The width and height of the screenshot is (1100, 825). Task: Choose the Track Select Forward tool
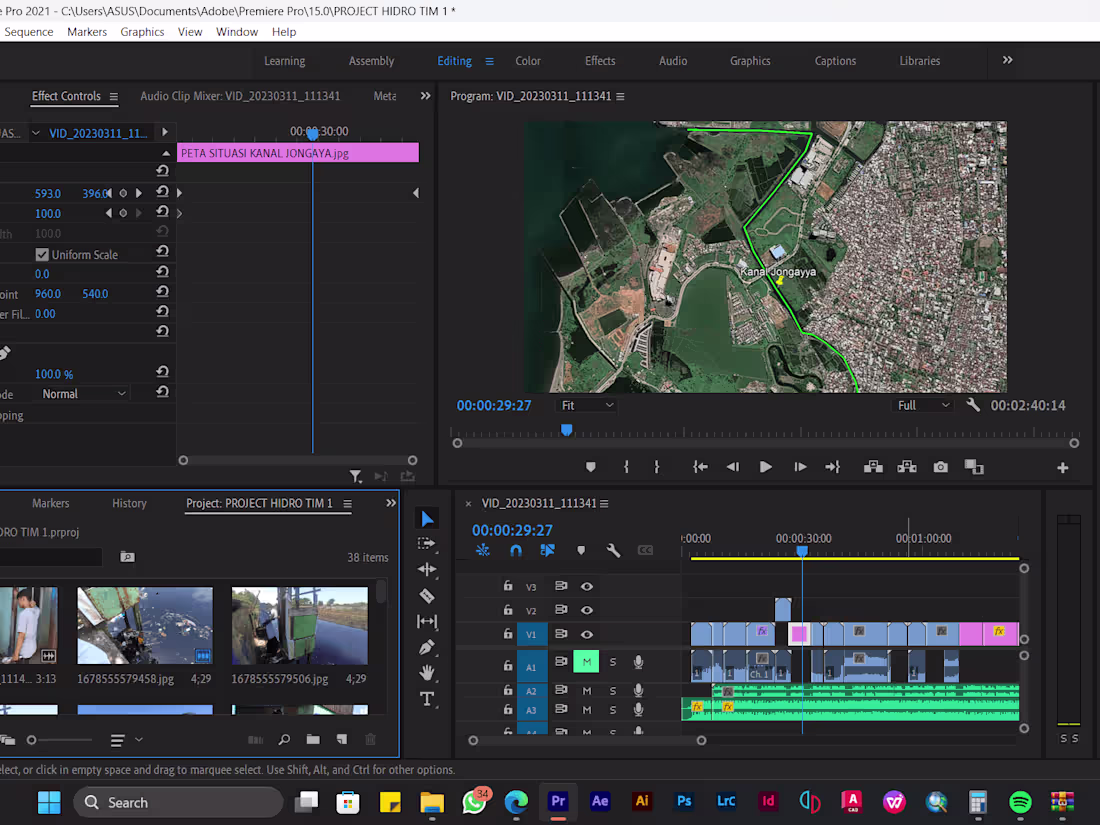tap(427, 544)
